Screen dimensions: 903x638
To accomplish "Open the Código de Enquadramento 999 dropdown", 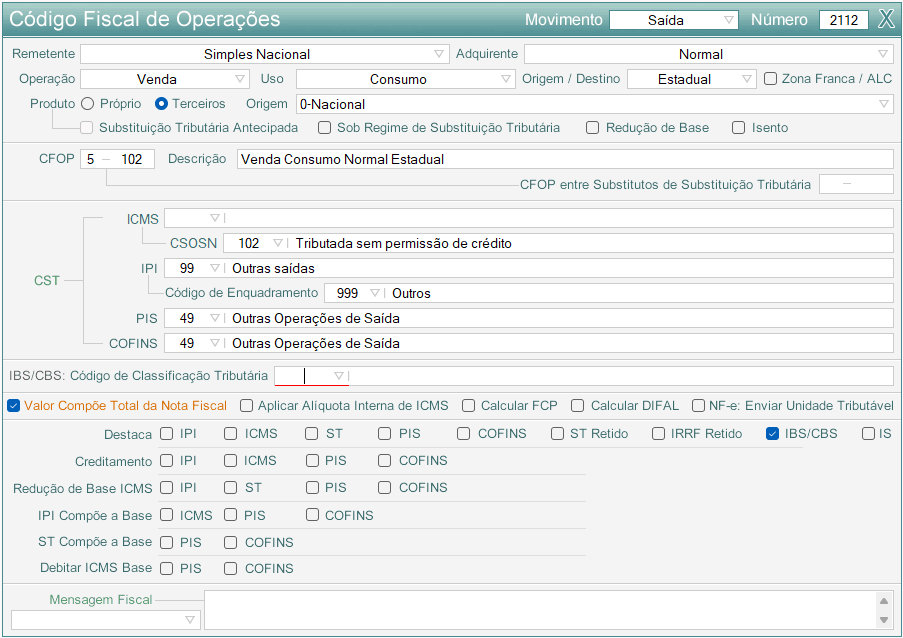I will click(x=374, y=293).
